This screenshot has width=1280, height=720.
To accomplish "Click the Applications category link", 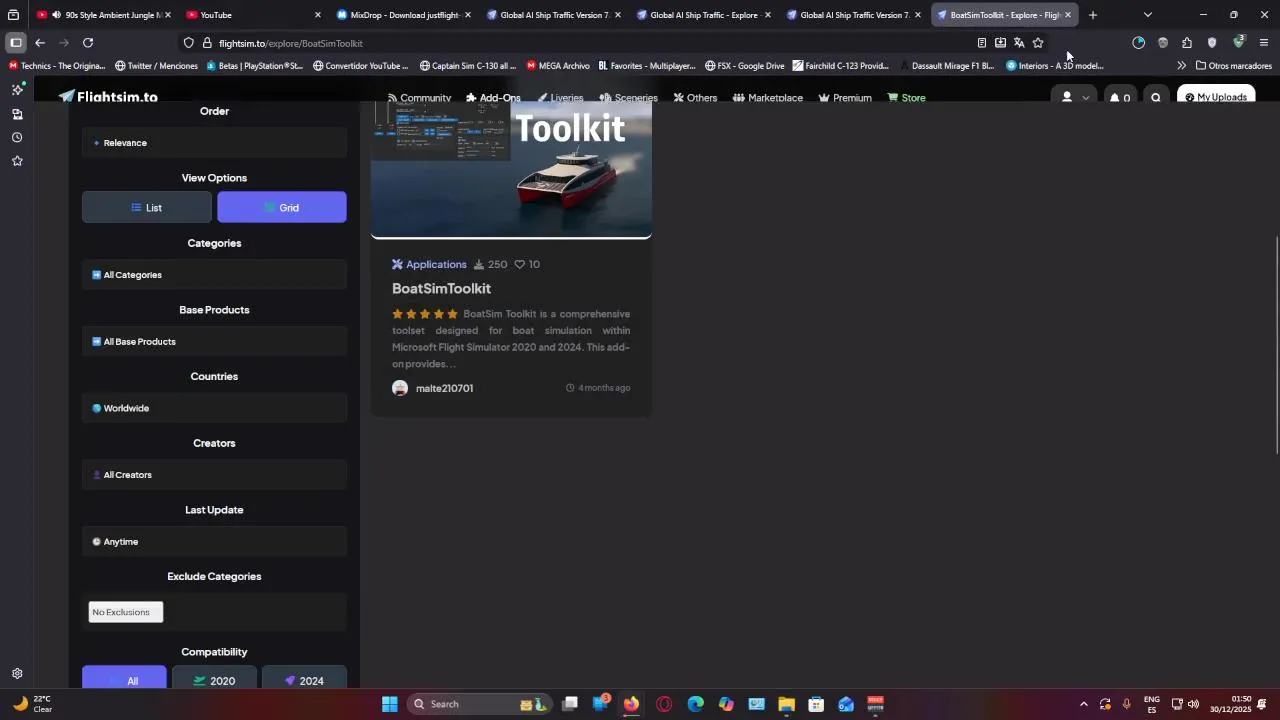I will pyautogui.click(x=429, y=264).
